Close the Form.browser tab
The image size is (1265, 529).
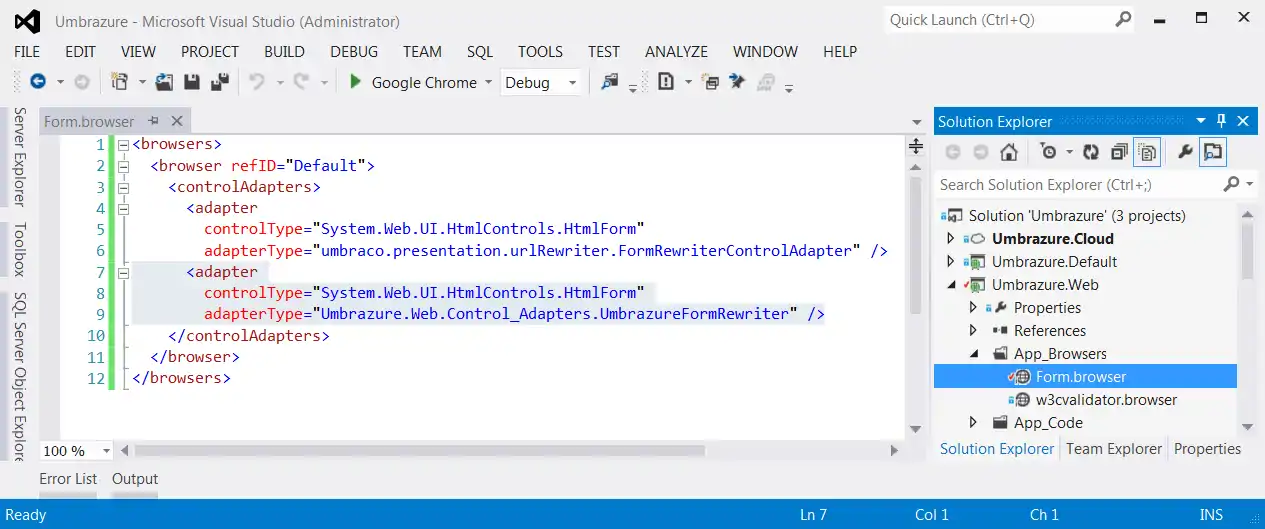coord(176,121)
